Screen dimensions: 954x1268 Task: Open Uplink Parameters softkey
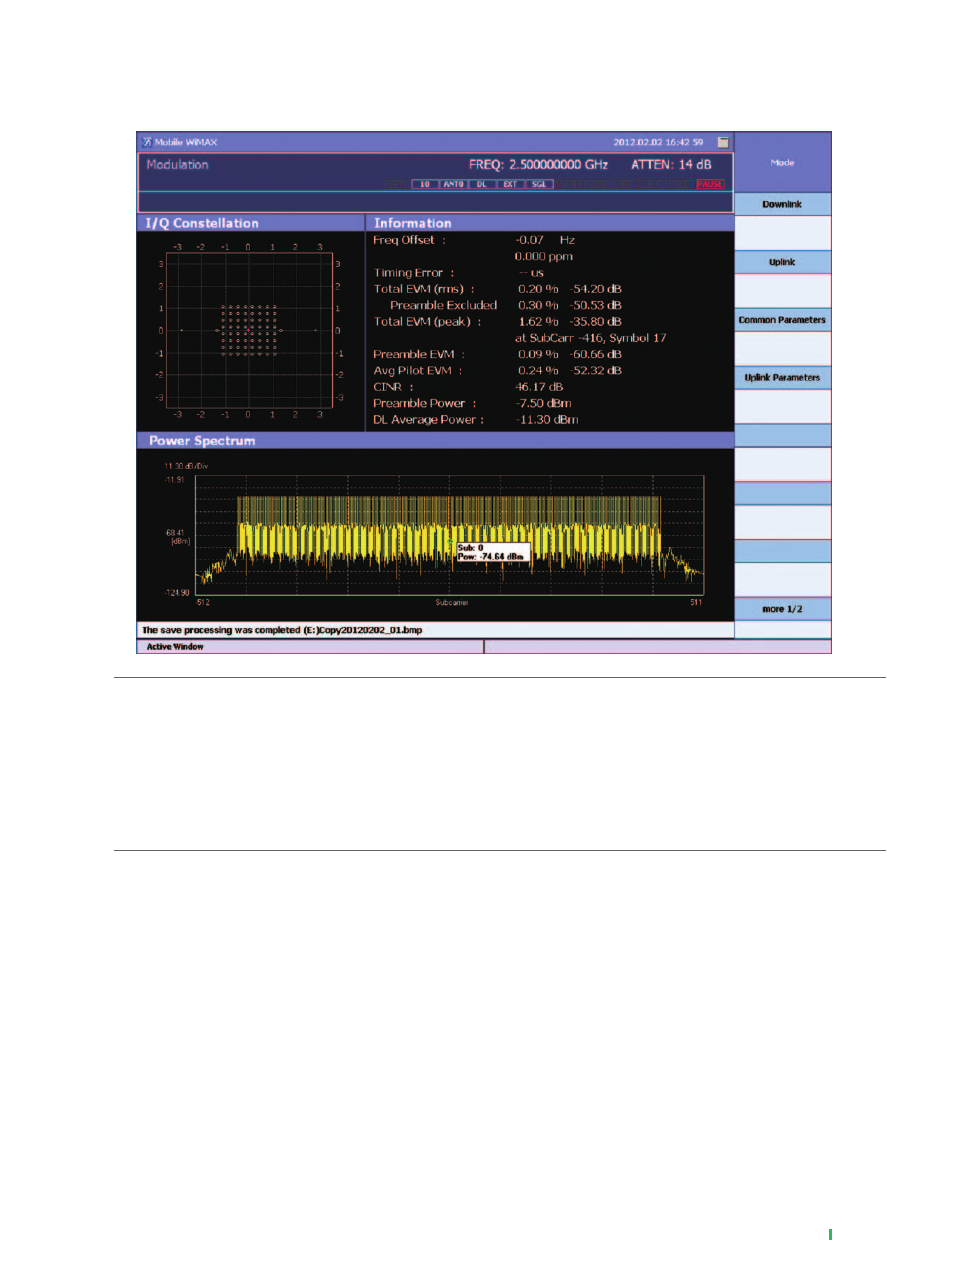coord(783,378)
